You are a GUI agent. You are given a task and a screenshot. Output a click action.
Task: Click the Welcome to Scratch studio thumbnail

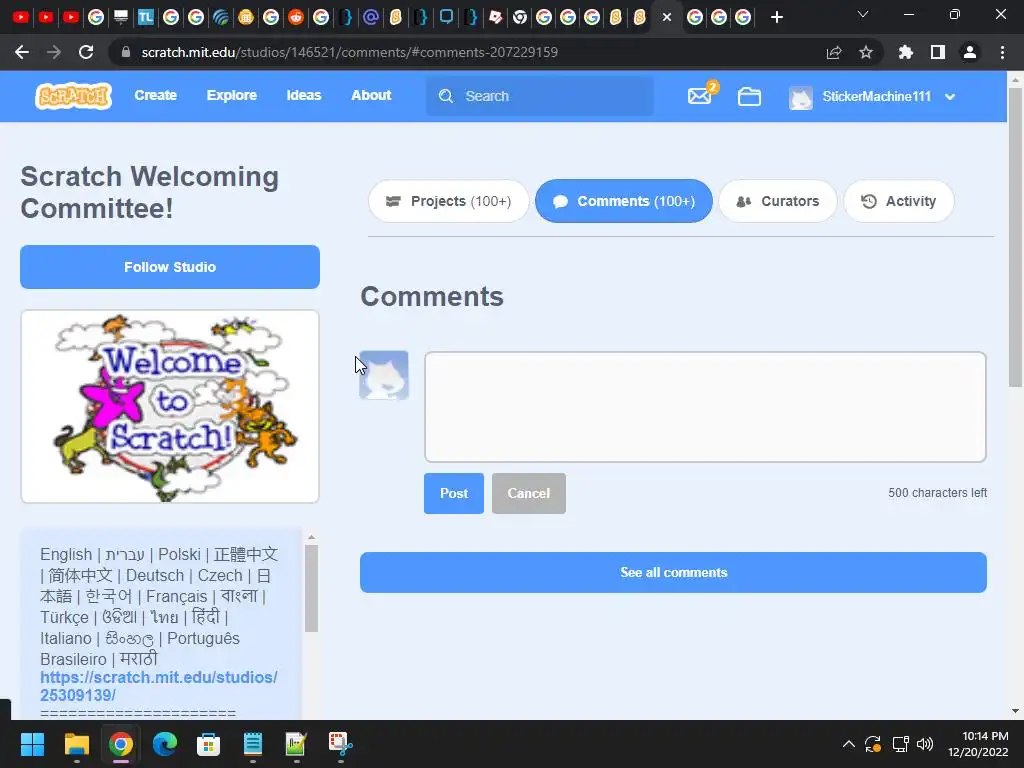pos(170,407)
